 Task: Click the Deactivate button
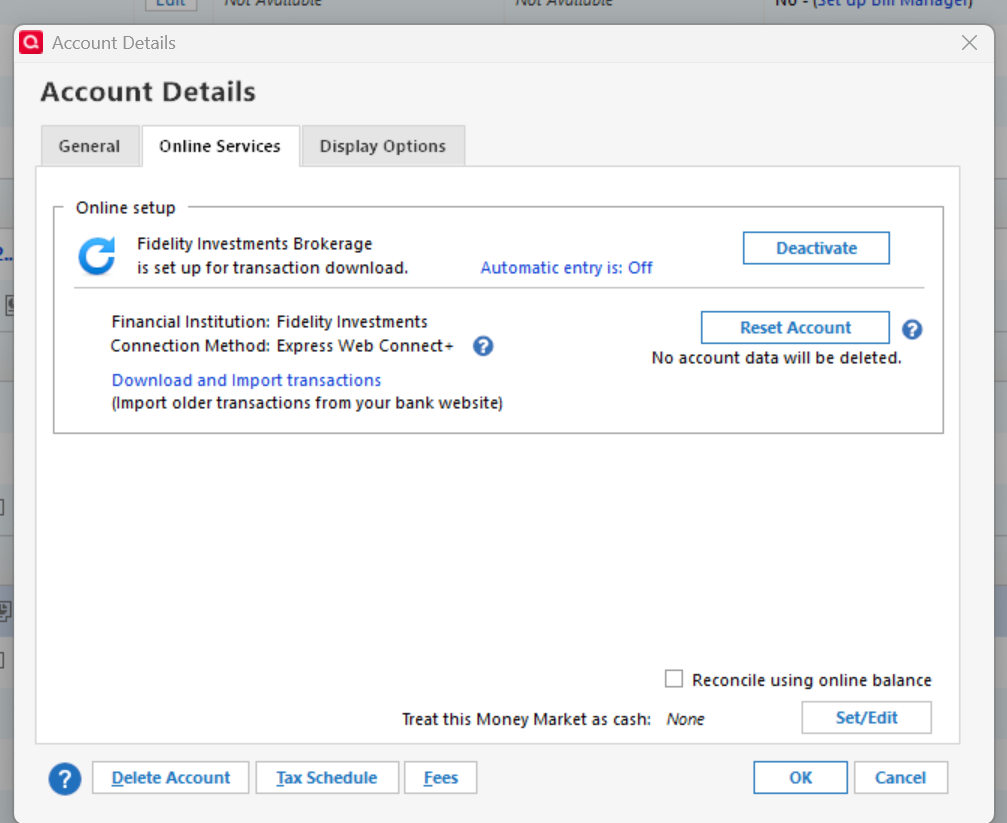click(816, 248)
